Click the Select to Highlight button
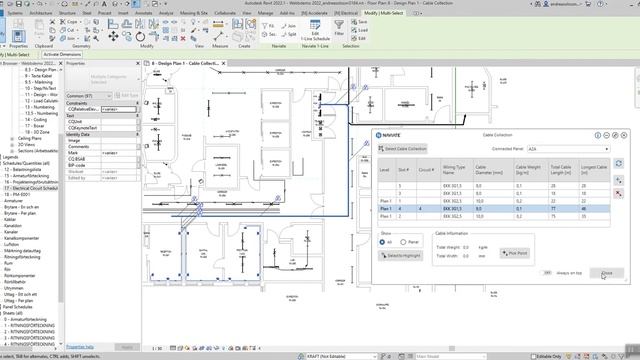This screenshot has height=360, width=640. tap(400, 256)
